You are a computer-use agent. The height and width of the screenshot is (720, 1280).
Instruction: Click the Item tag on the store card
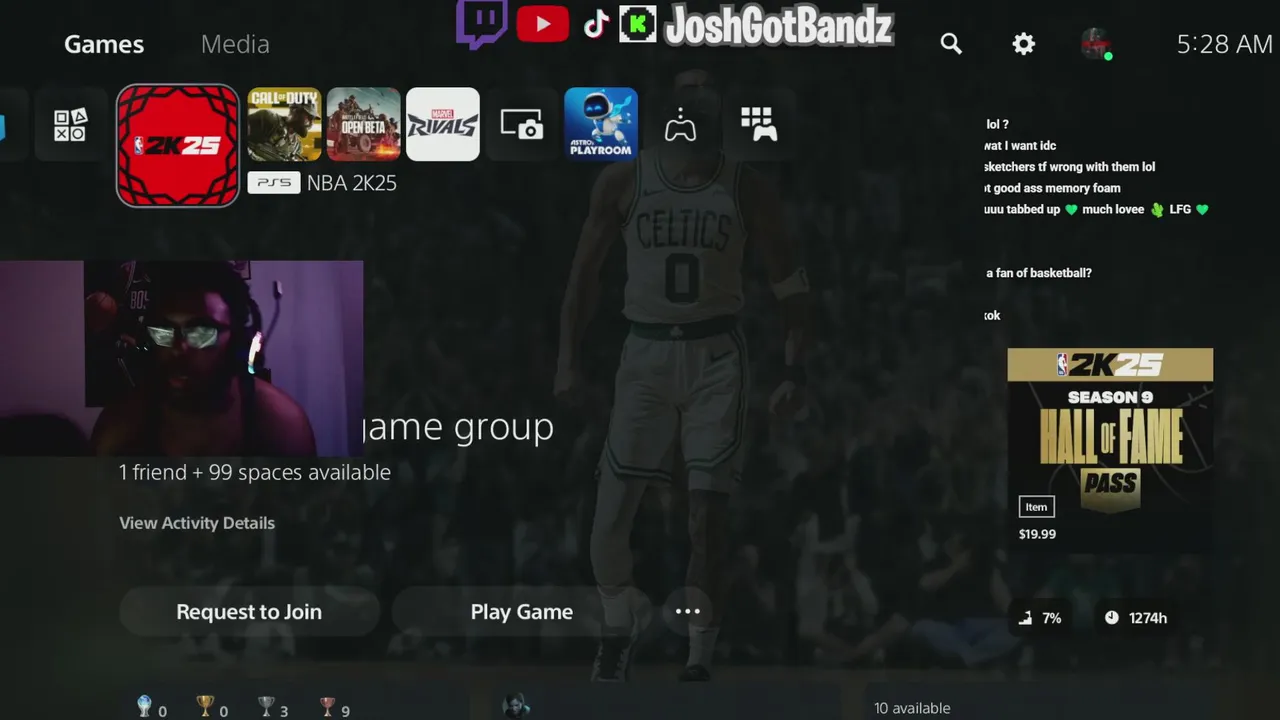coord(1036,507)
